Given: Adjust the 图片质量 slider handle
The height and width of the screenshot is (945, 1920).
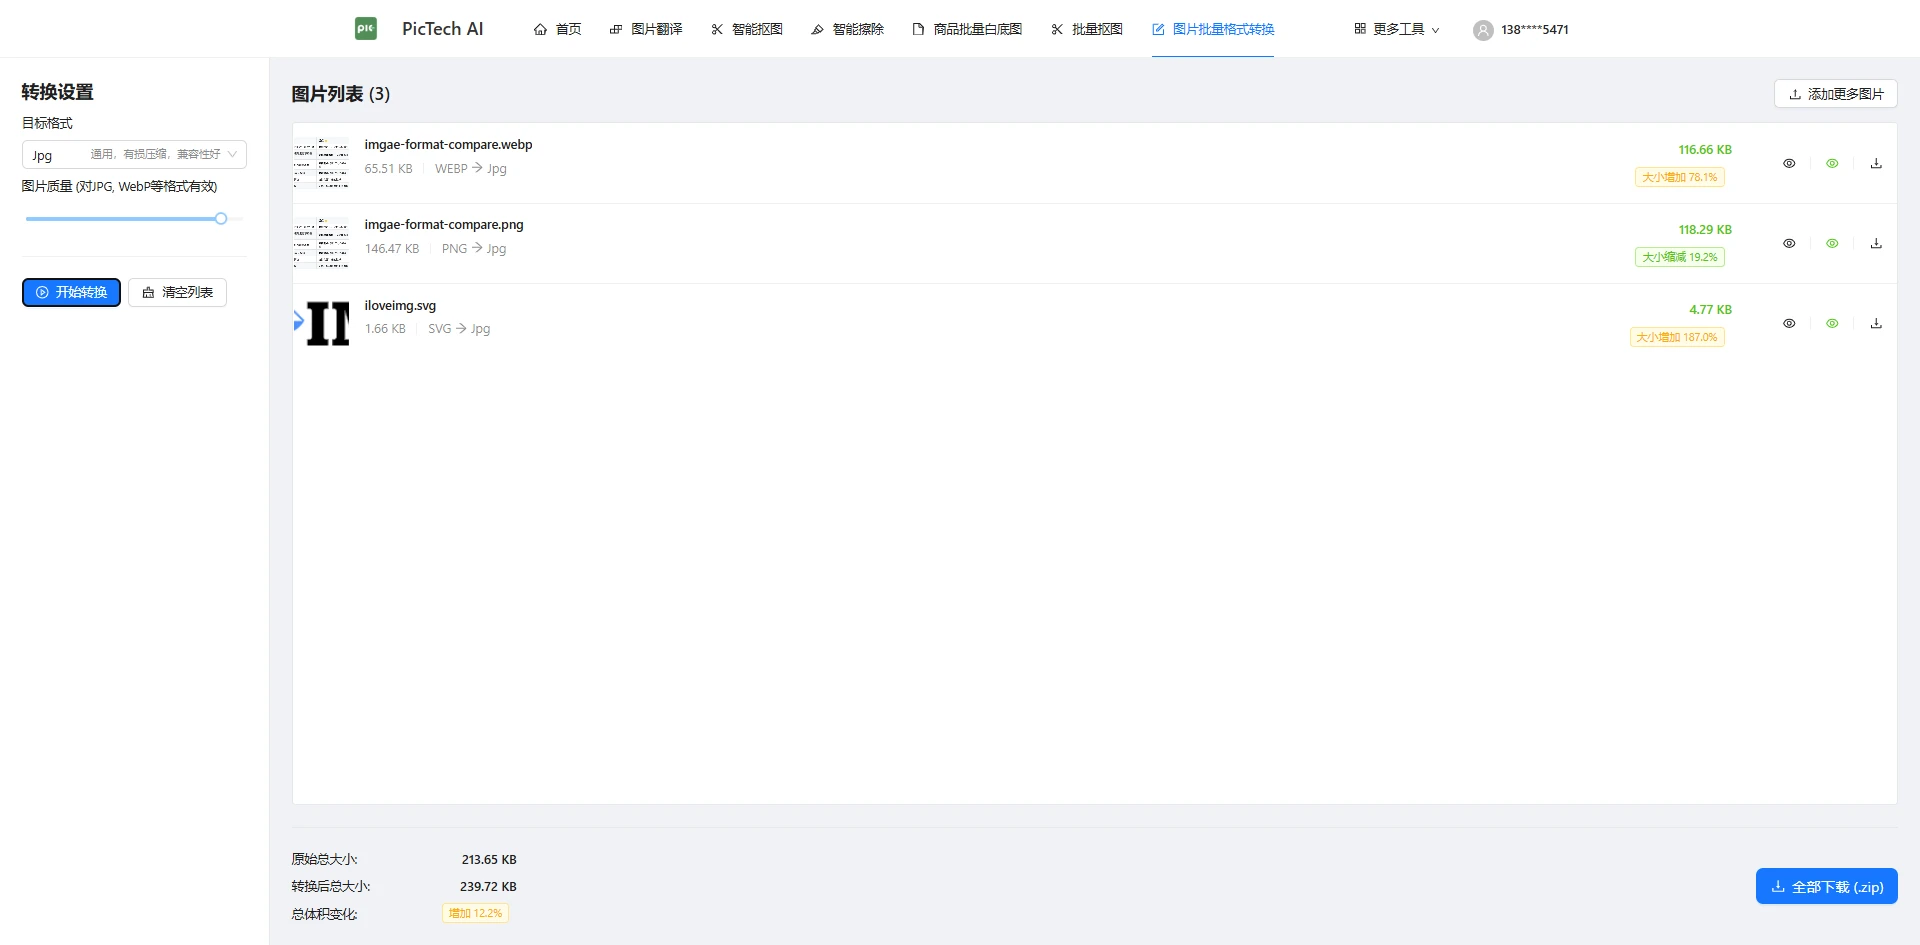Looking at the screenshot, I should click(221, 218).
